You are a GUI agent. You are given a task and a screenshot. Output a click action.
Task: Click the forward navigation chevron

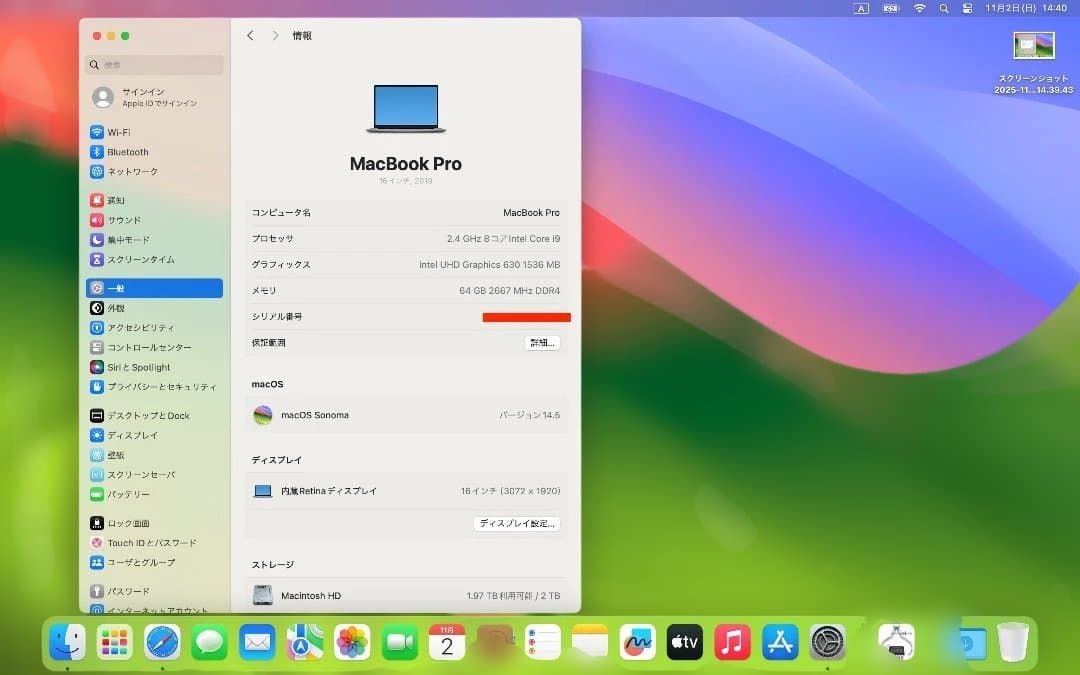tap(274, 35)
